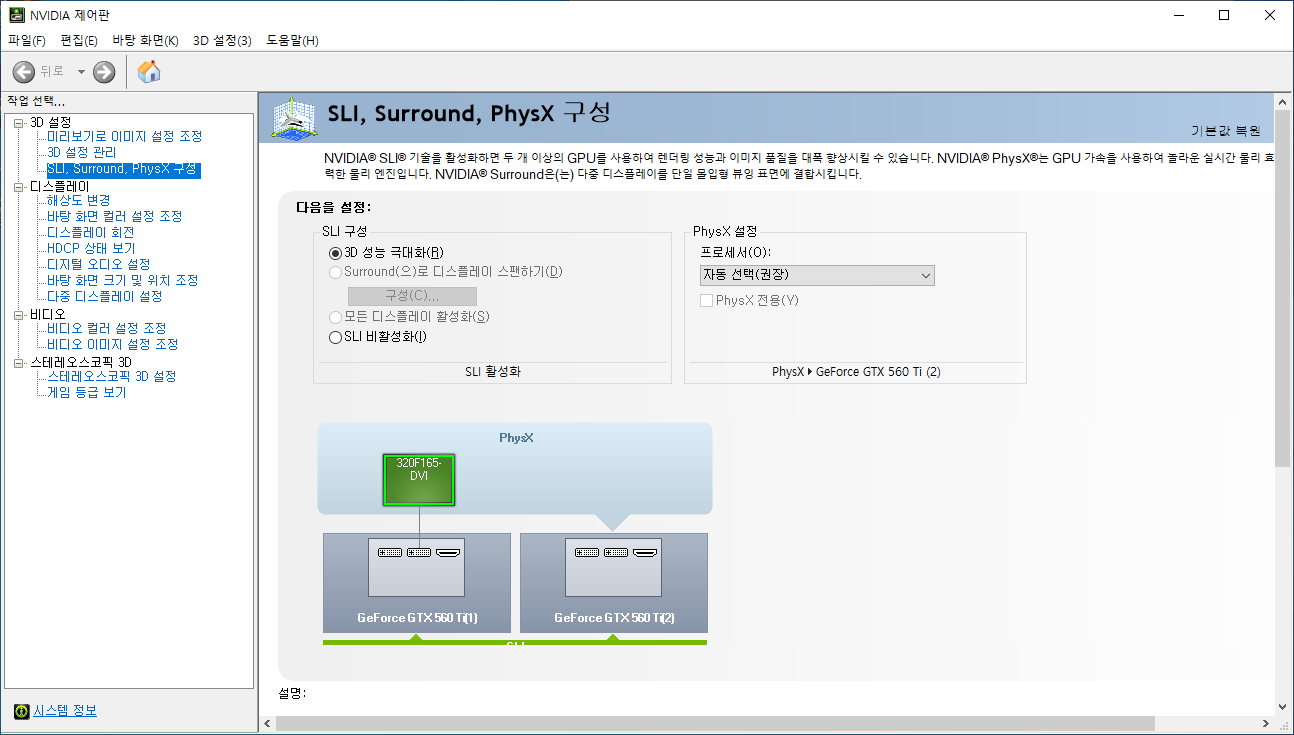Image resolution: width=1294 pixels, height=735 pixels.
Task: Click the green Back arrow icon
Action: [x=24, y=72]
